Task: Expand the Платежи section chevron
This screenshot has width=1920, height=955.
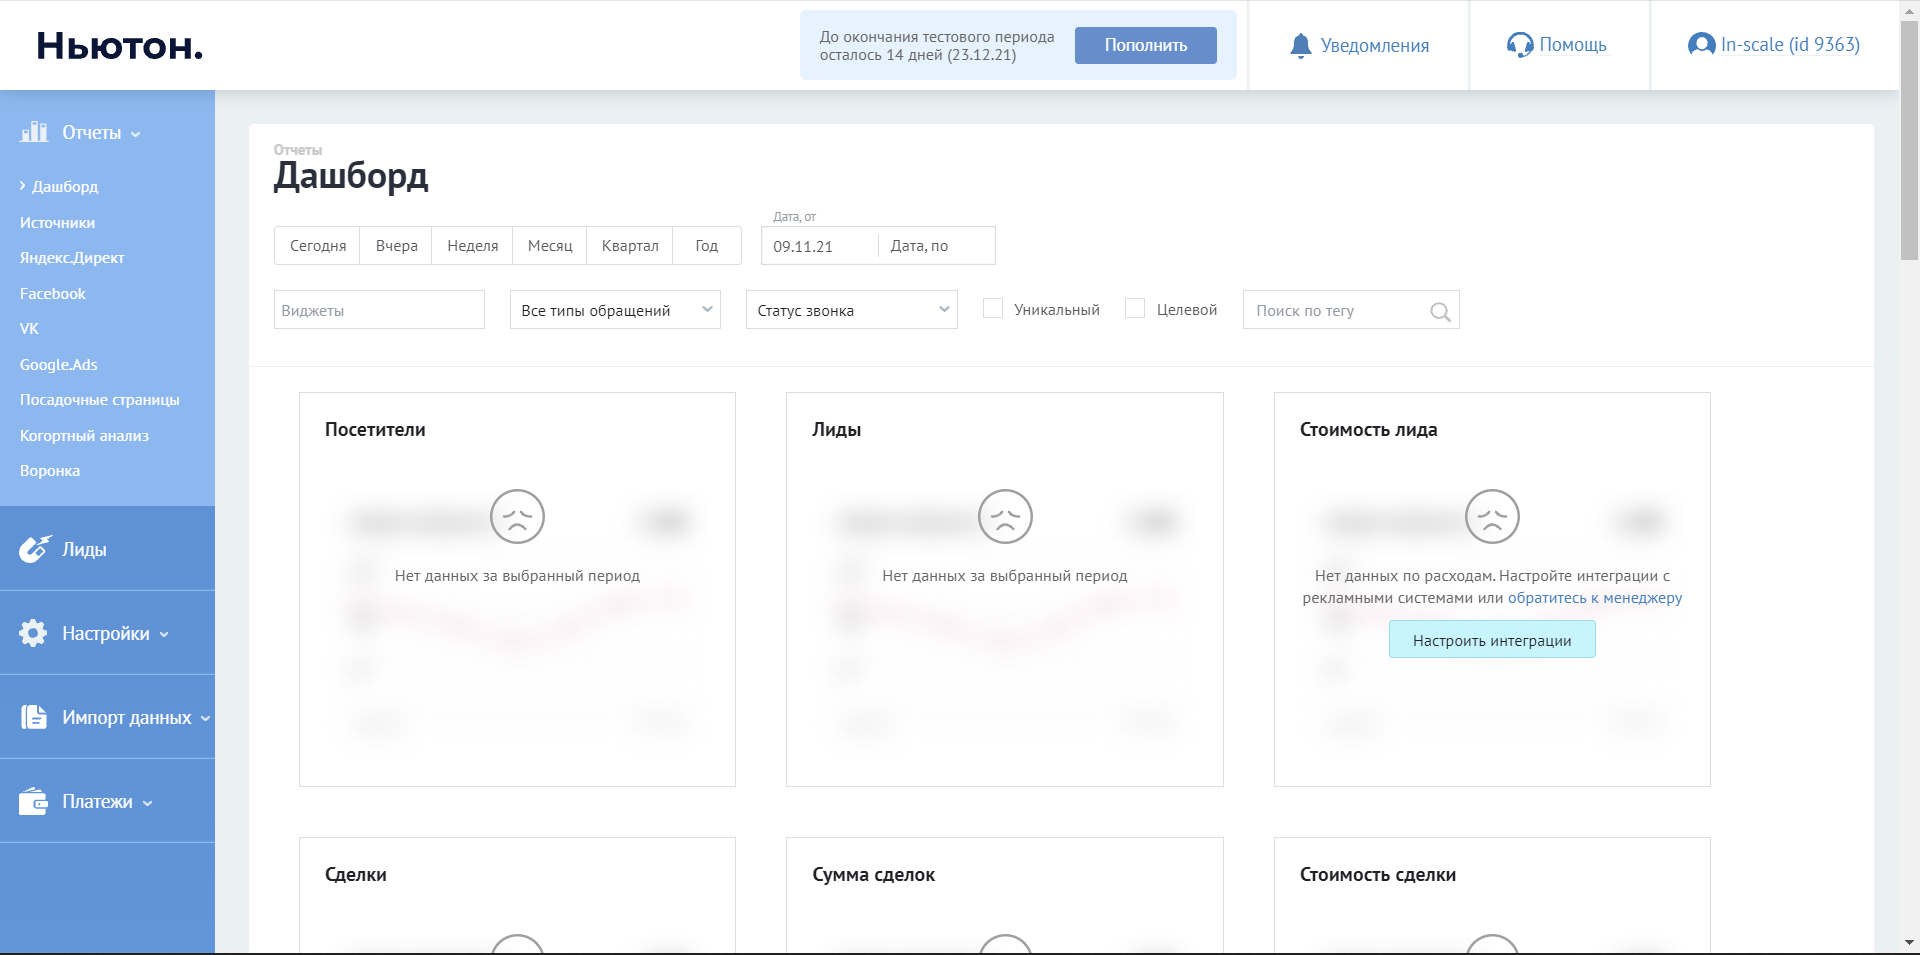Action: tap(148, 802)
